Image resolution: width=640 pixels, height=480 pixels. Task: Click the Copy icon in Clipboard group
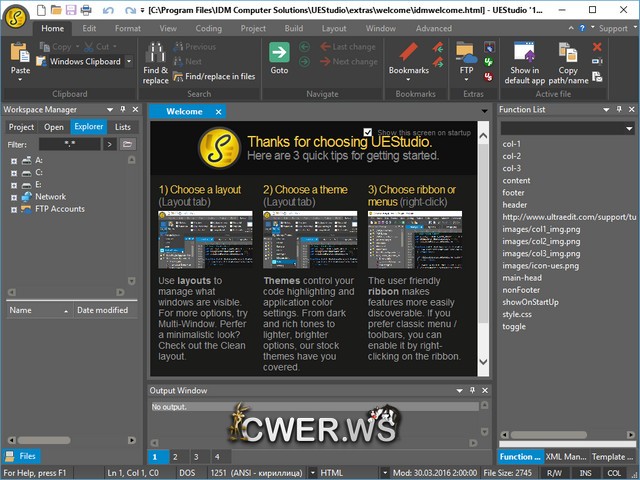44,47
